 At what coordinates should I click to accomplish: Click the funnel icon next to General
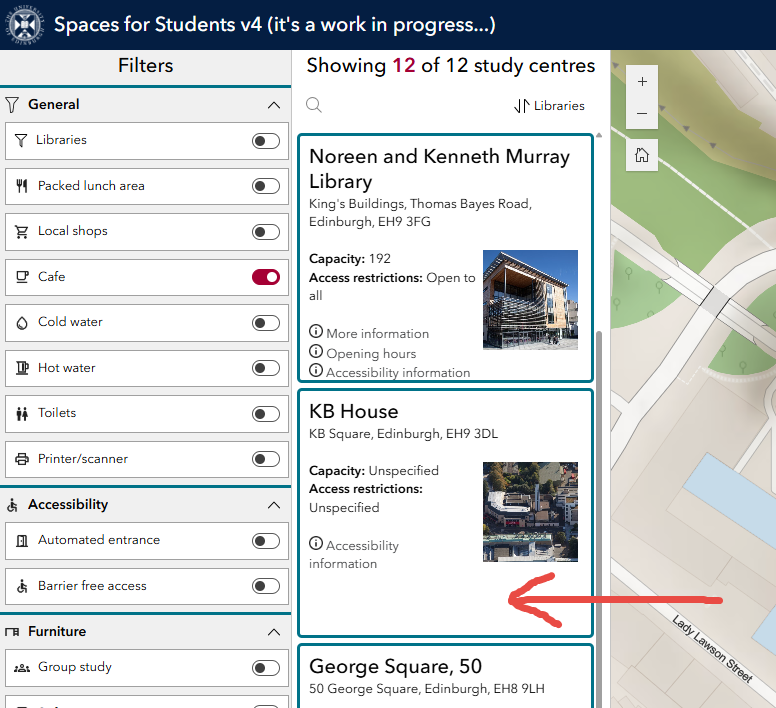click(12, 104)
